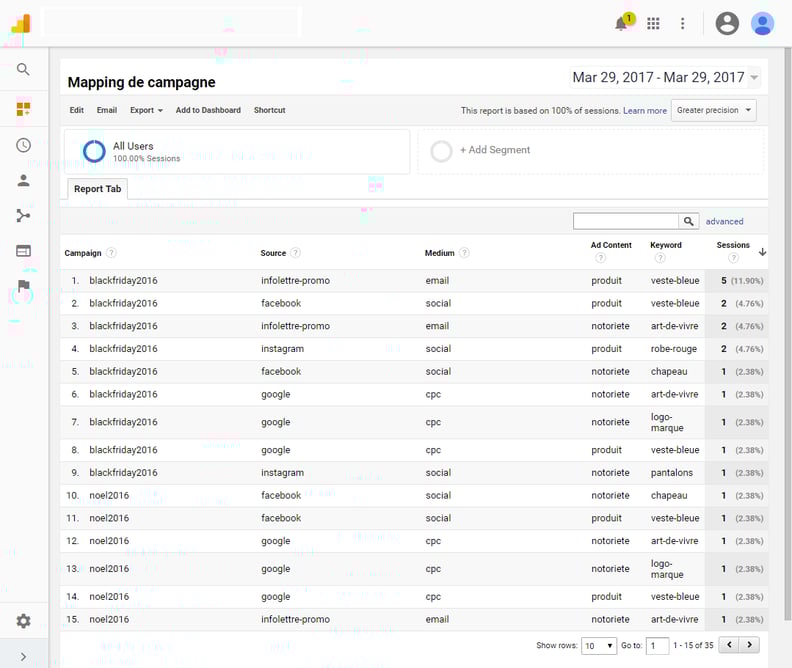Image resolution: width=792 pixels, height=668 pixels.
Task: Open the Google apps grid
Action: click(x=654, y=24)
